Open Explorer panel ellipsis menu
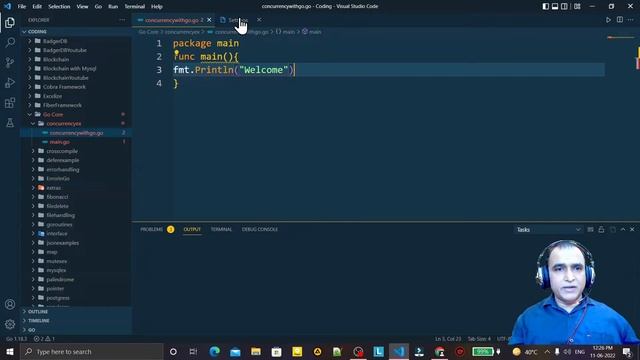 click(x=122, y=20)
